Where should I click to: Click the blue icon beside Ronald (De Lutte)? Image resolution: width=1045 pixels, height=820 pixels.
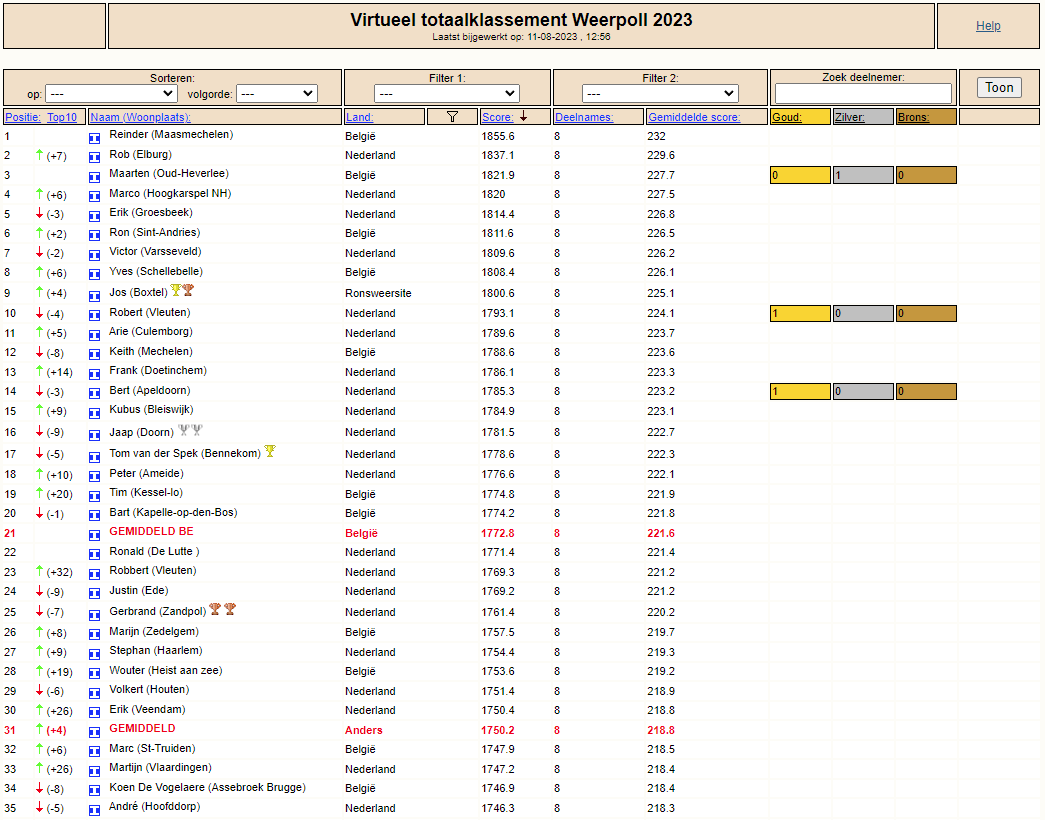[95, 553]
